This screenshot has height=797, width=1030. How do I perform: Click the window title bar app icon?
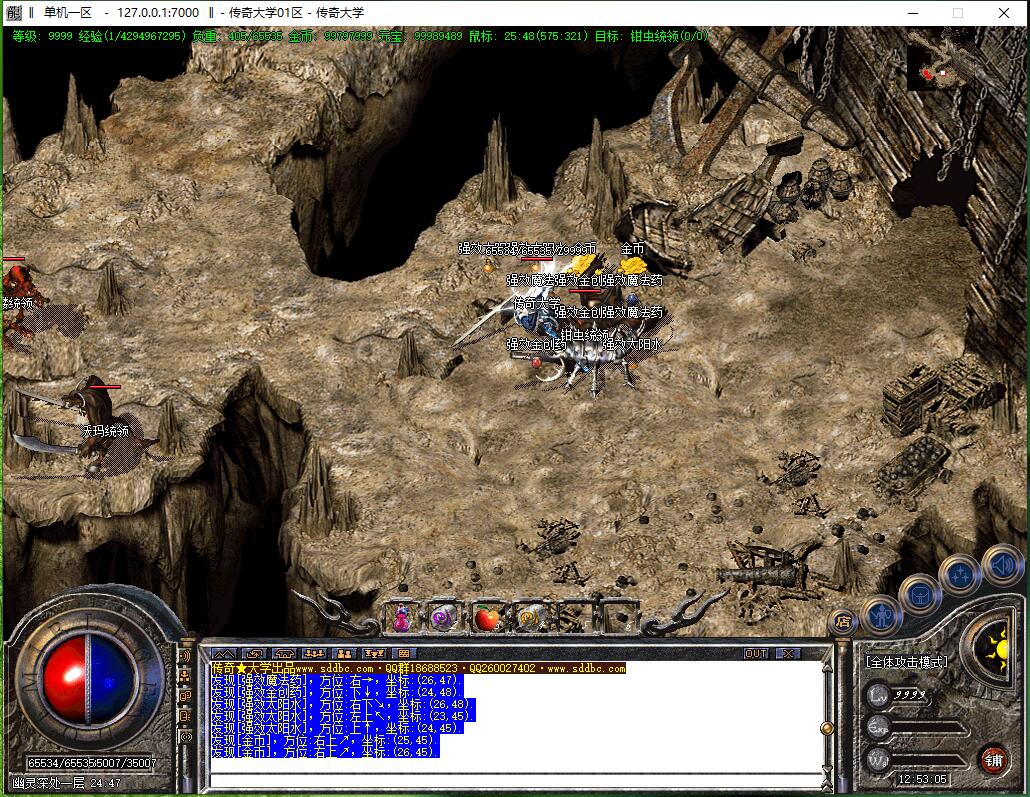14,12
